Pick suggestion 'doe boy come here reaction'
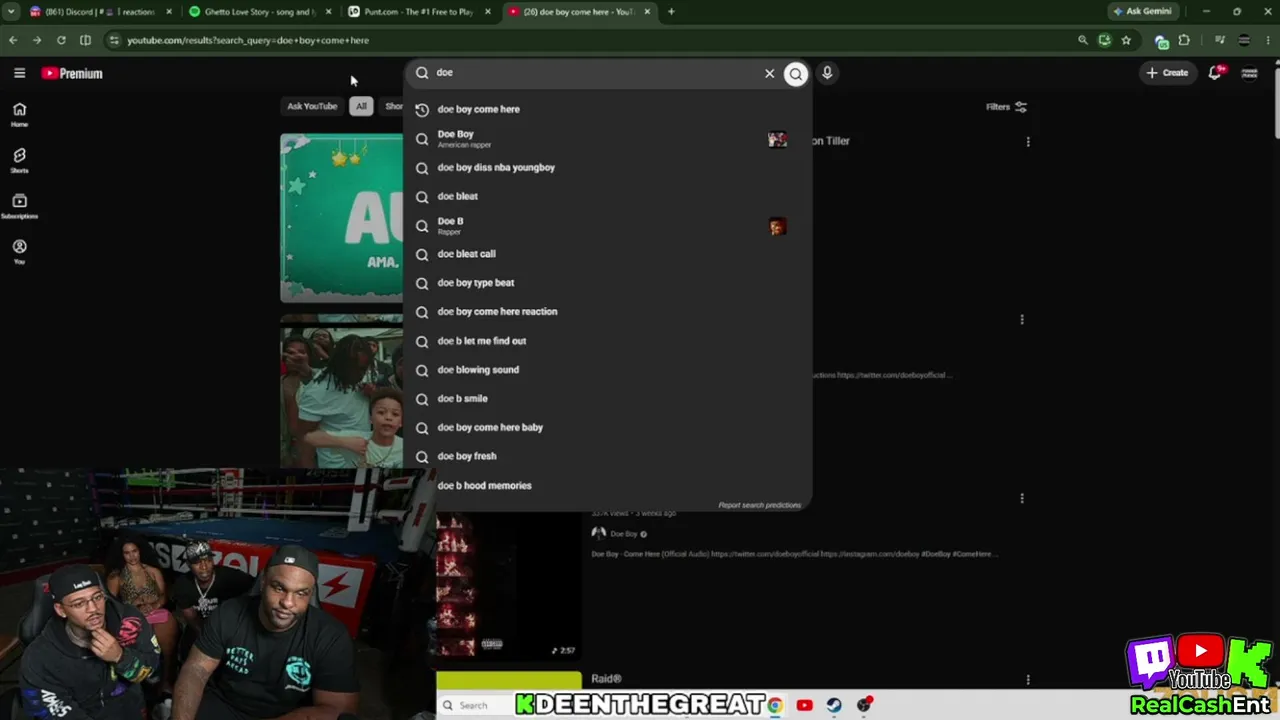 tap(608, 312)
